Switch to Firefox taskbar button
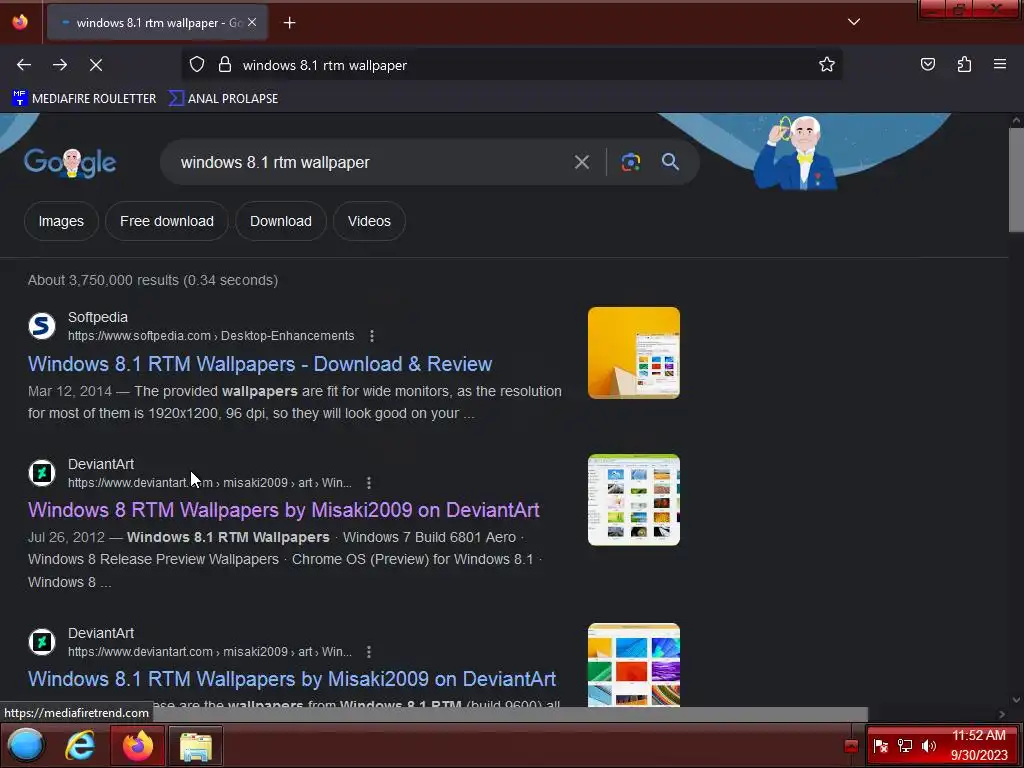Image resolution: width=1024 pixels, height=768 pixels. (138, 745)
